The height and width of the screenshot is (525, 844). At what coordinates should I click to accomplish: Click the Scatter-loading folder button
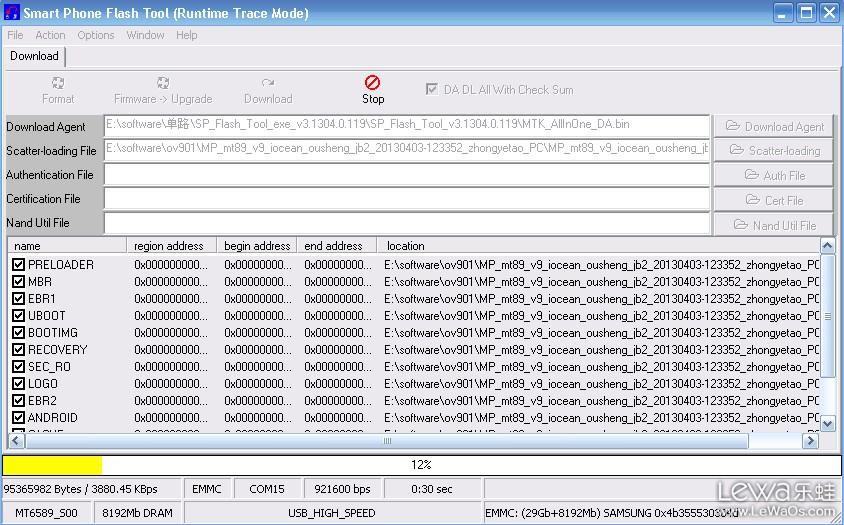tap(775, 150)
